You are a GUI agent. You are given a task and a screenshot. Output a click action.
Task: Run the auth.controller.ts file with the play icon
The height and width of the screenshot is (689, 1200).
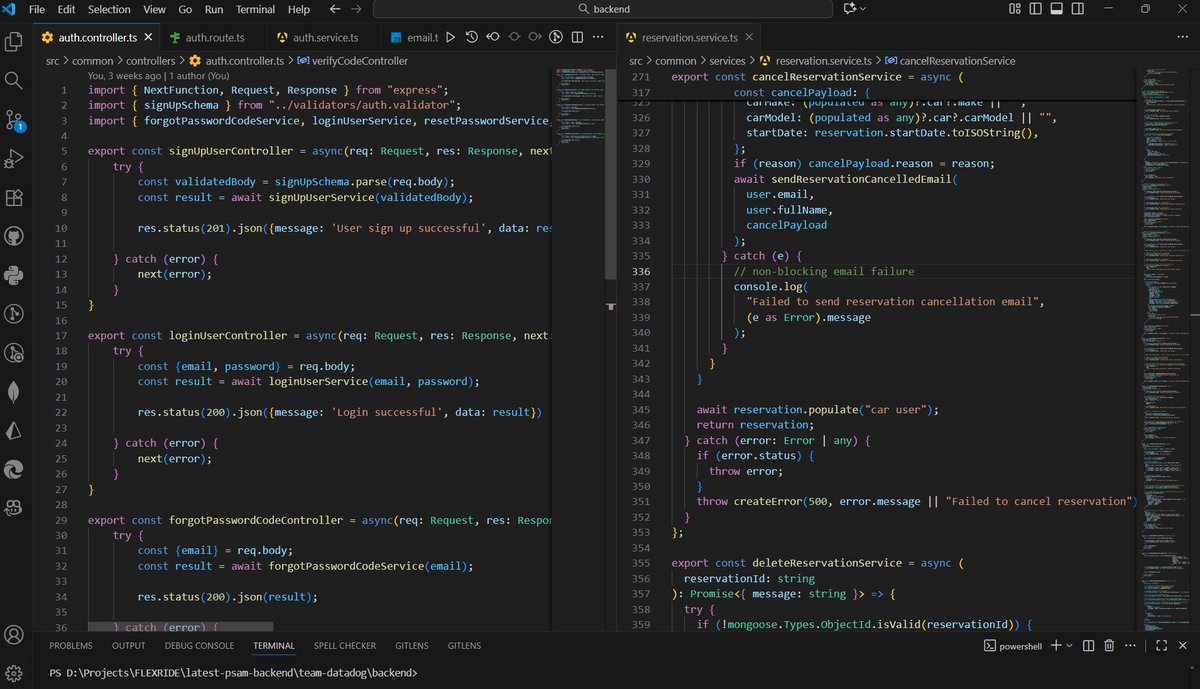pos(451,37)
